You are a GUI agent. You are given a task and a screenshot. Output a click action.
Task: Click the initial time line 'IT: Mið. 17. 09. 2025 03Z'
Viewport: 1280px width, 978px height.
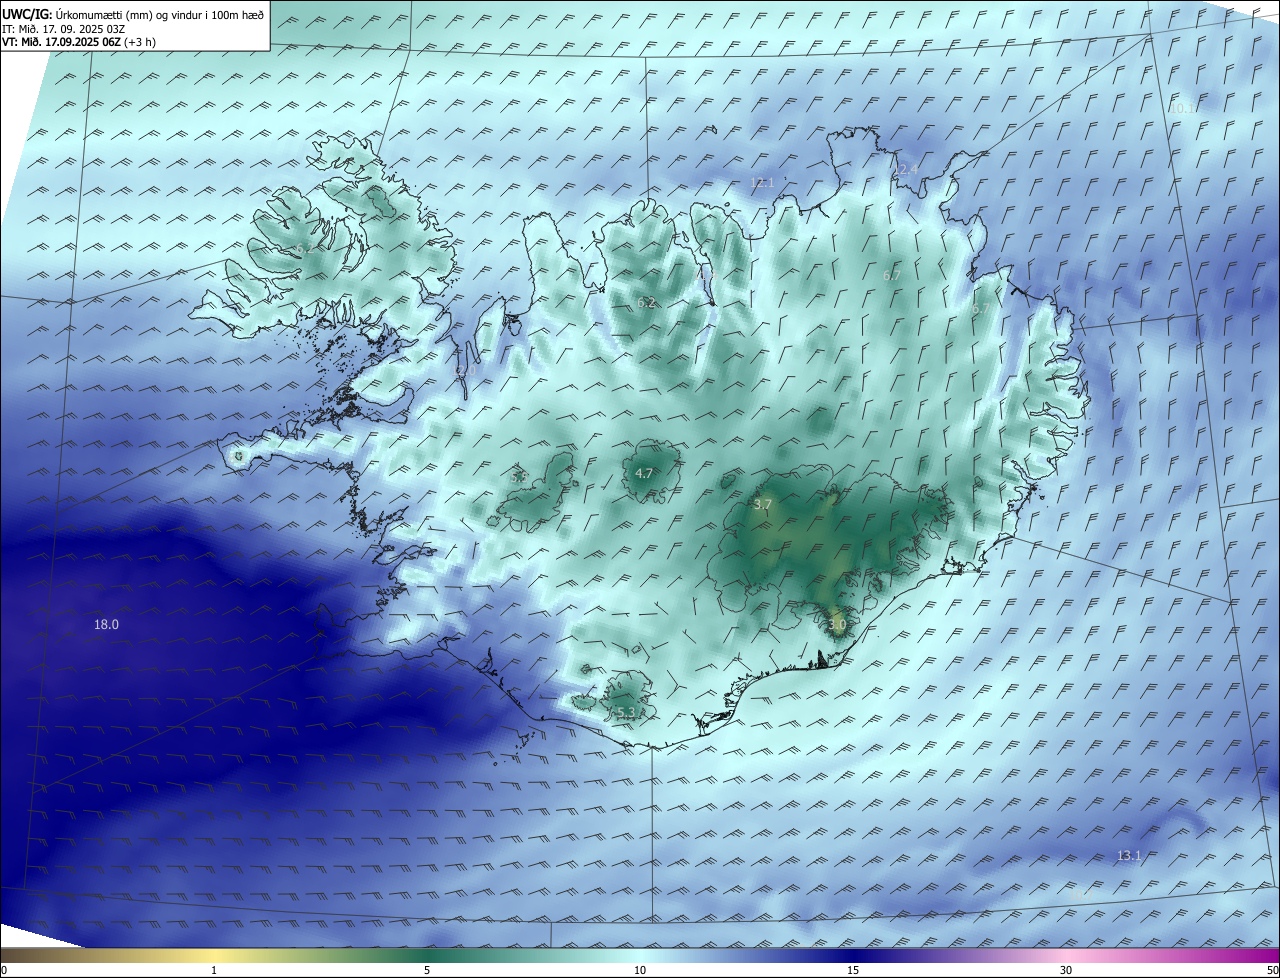pyautogui.click(x=63, y=28)
